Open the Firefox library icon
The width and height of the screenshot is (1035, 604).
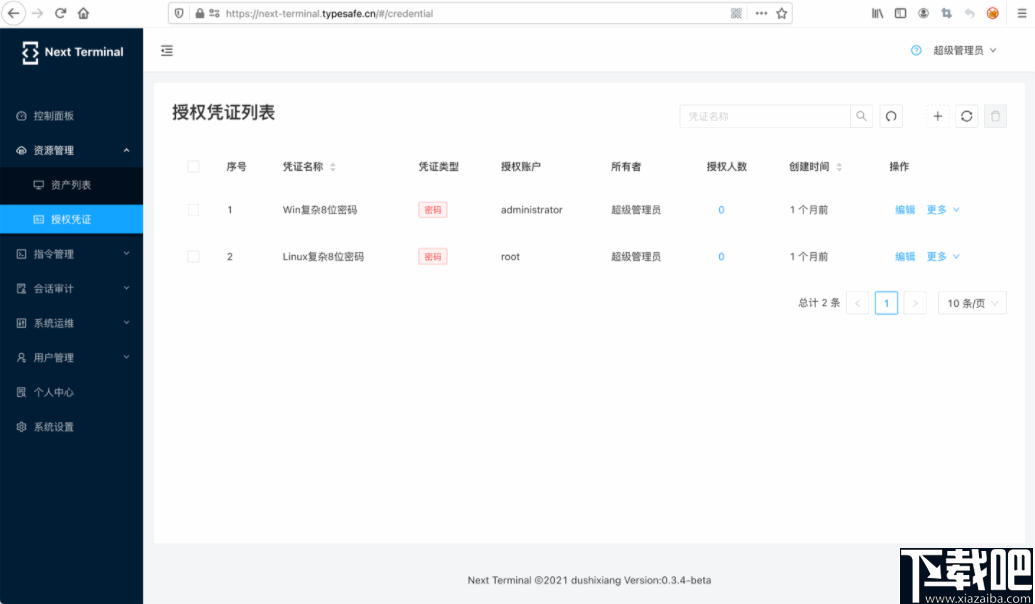877,13
